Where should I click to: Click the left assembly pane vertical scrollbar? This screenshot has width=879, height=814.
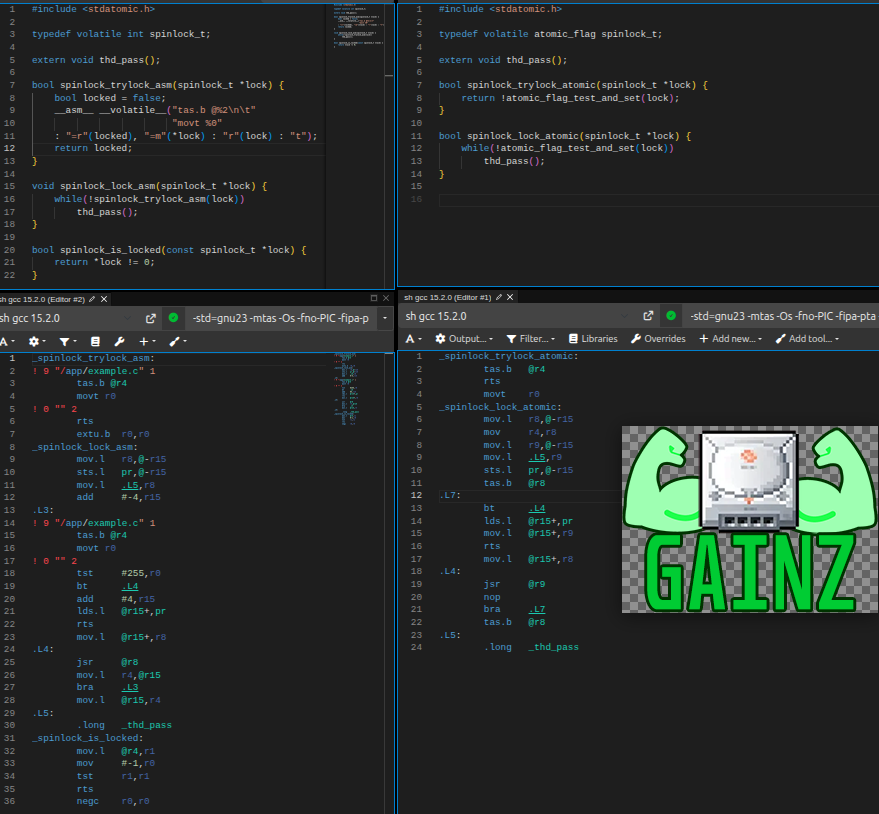pyautogui.click(x=389, y=583)
